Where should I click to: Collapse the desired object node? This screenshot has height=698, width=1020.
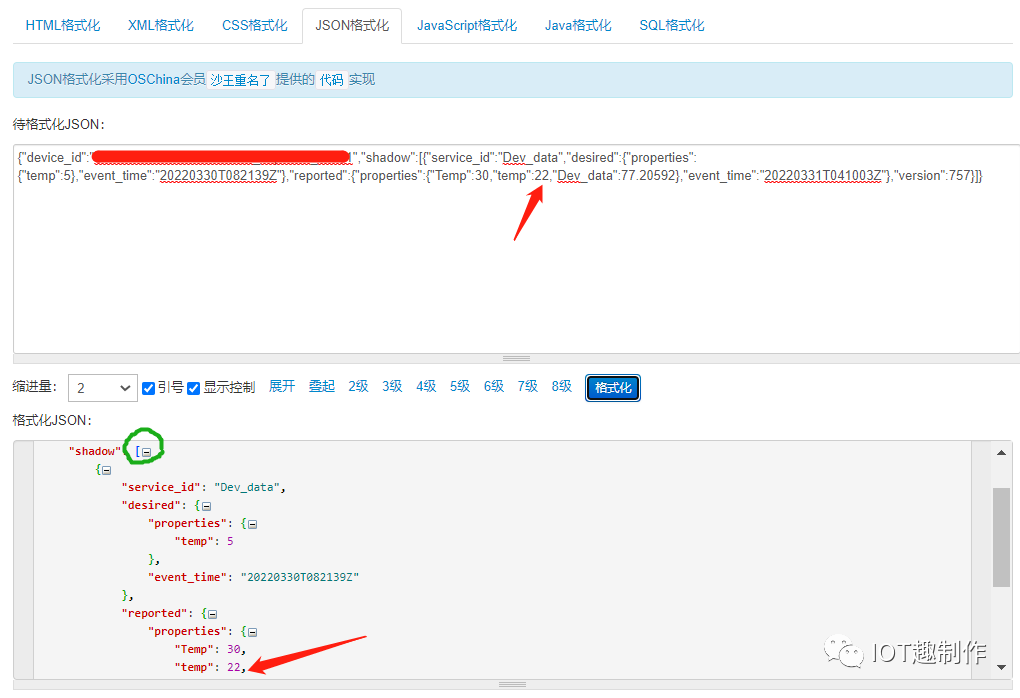(x=205, y=505)
